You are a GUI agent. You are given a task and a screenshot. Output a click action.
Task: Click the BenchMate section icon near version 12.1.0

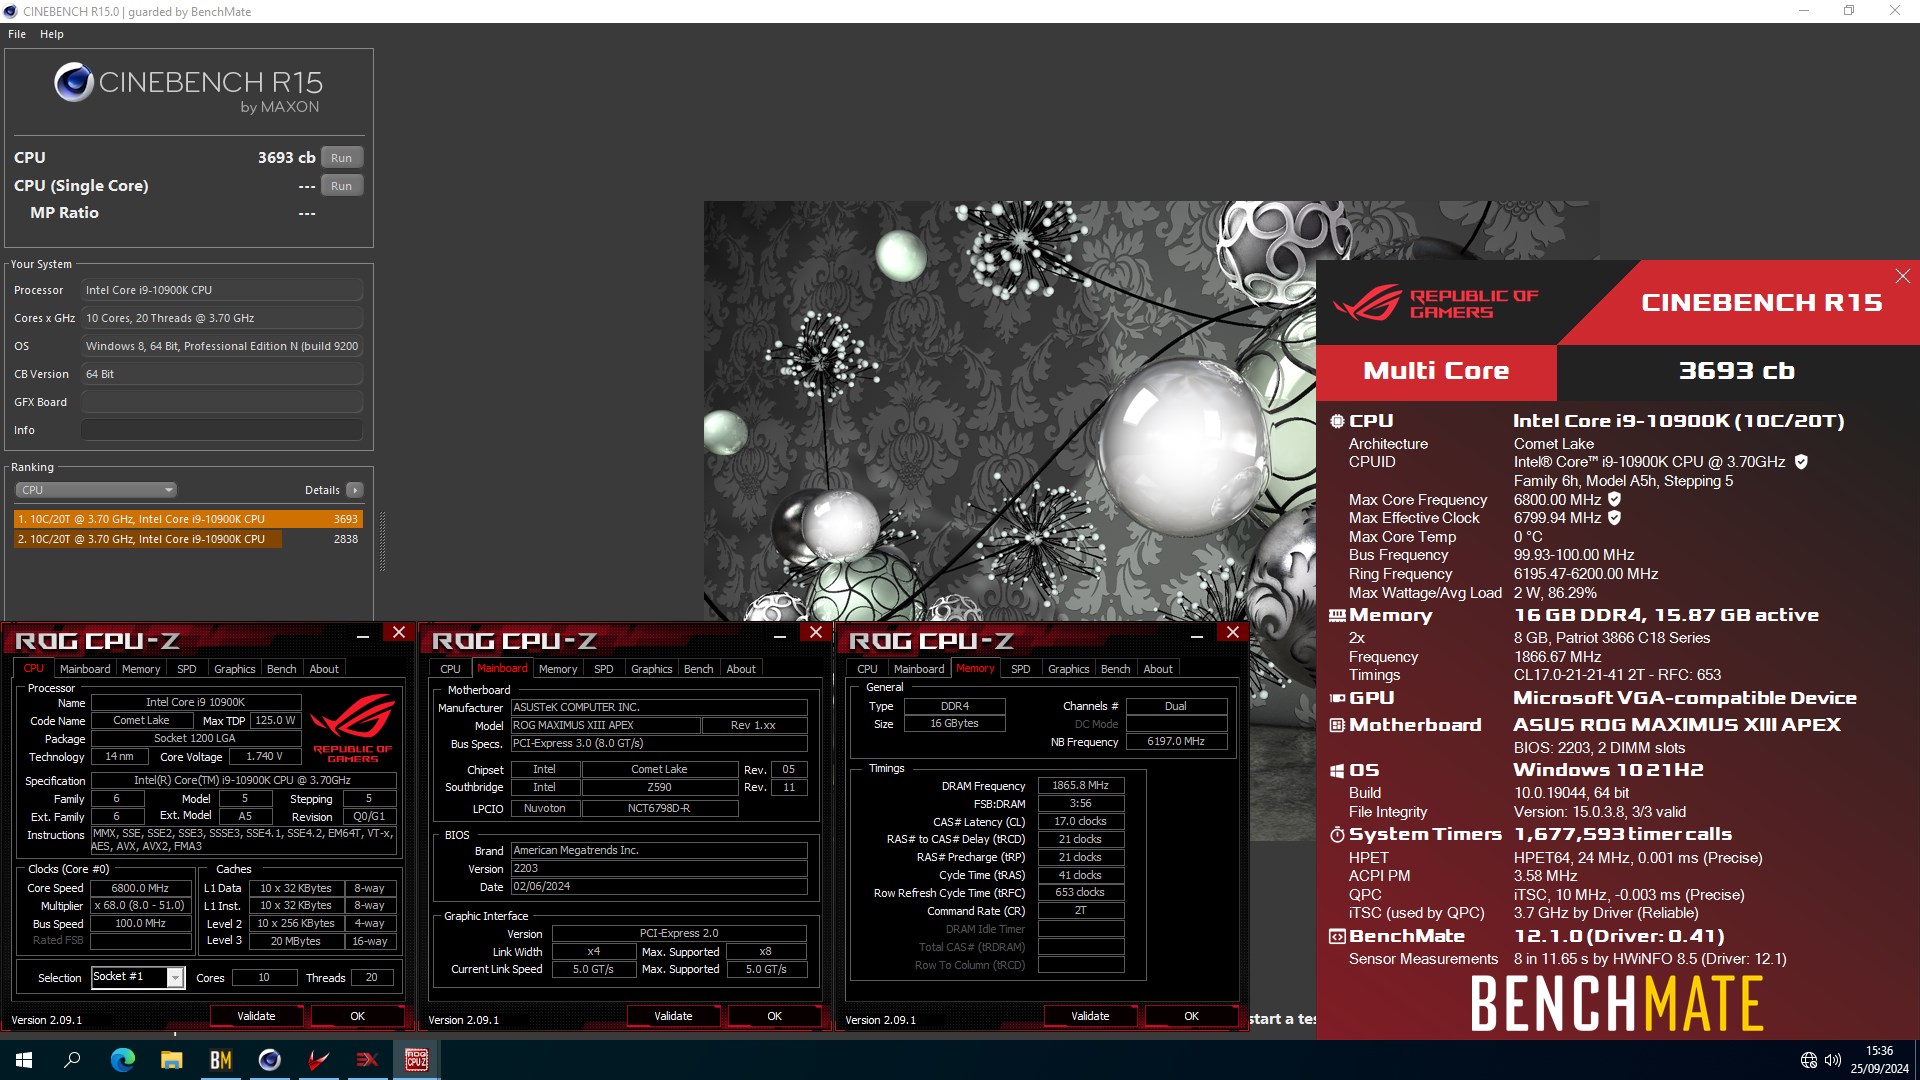coord(1337,936)
